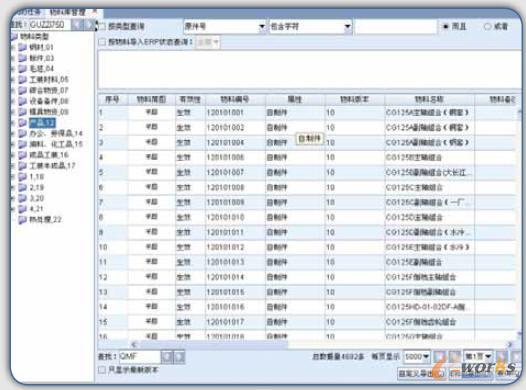Select table row with code 120101007
Viewport: 526px width, 390px height.
[x=307, y=172]
